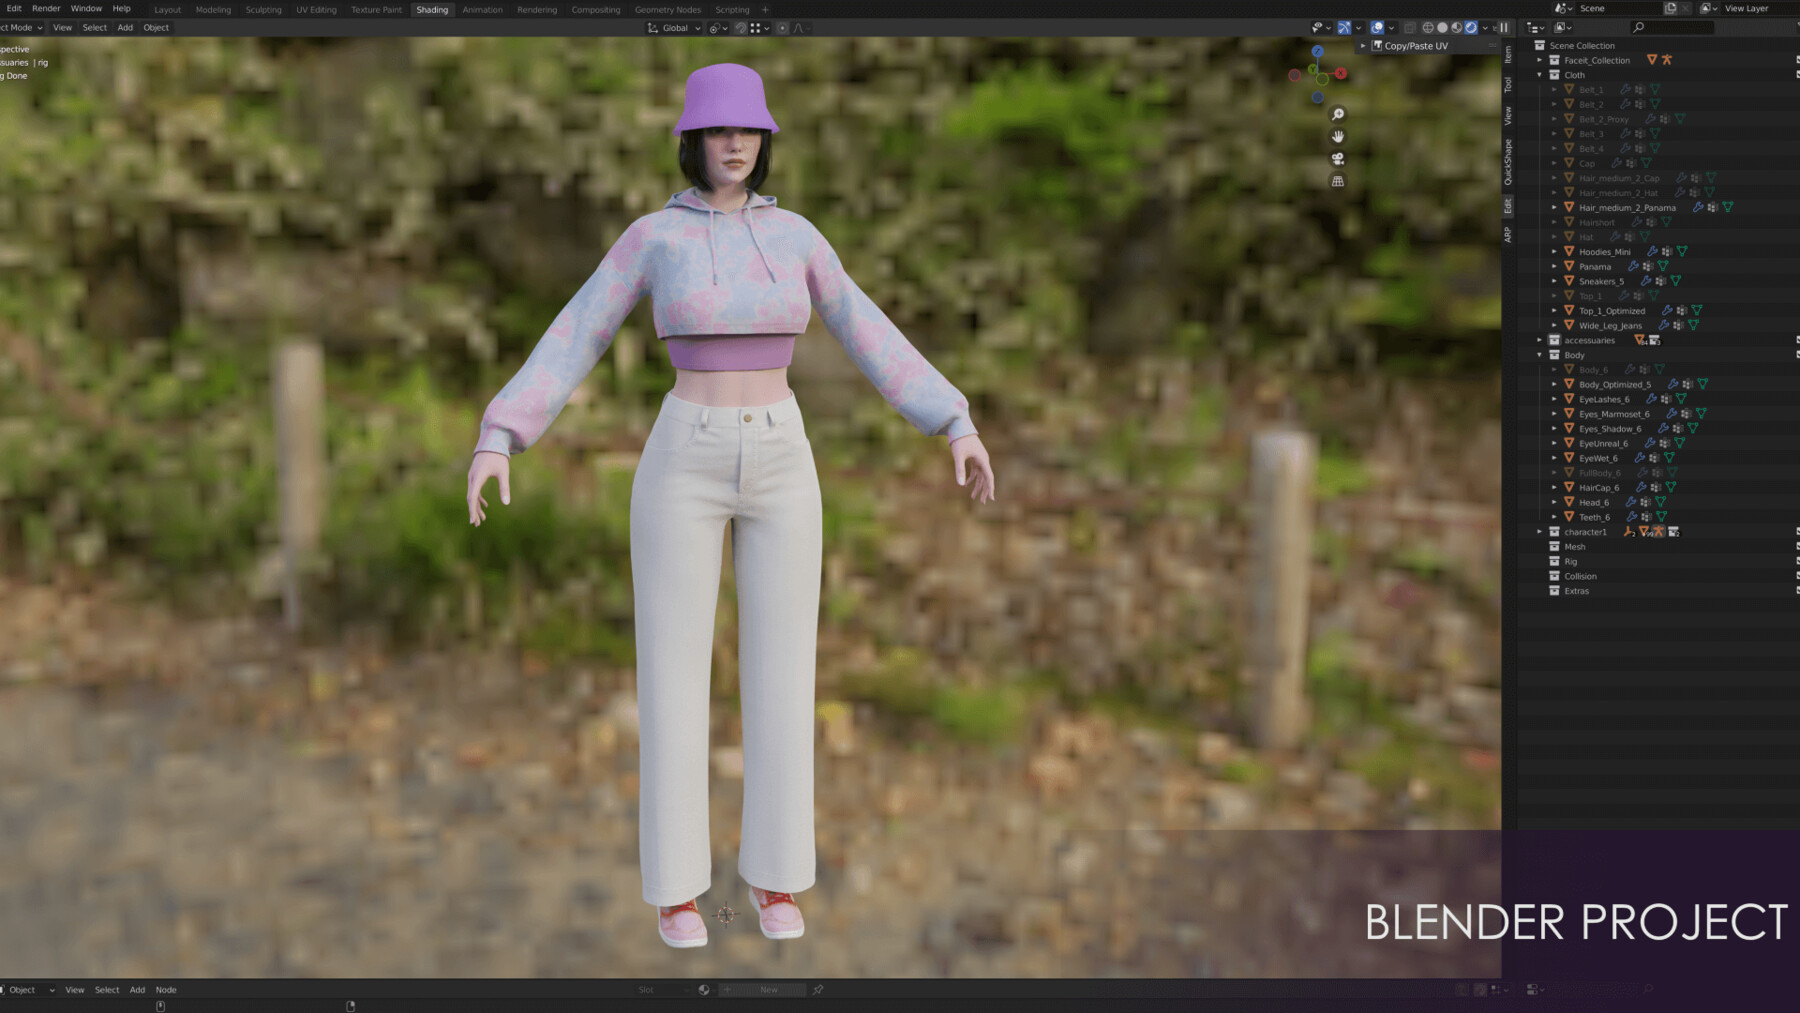Switch to the Animation workspace tab
The width and height of the screenshot is (1800, 1013).
[482, 9]
